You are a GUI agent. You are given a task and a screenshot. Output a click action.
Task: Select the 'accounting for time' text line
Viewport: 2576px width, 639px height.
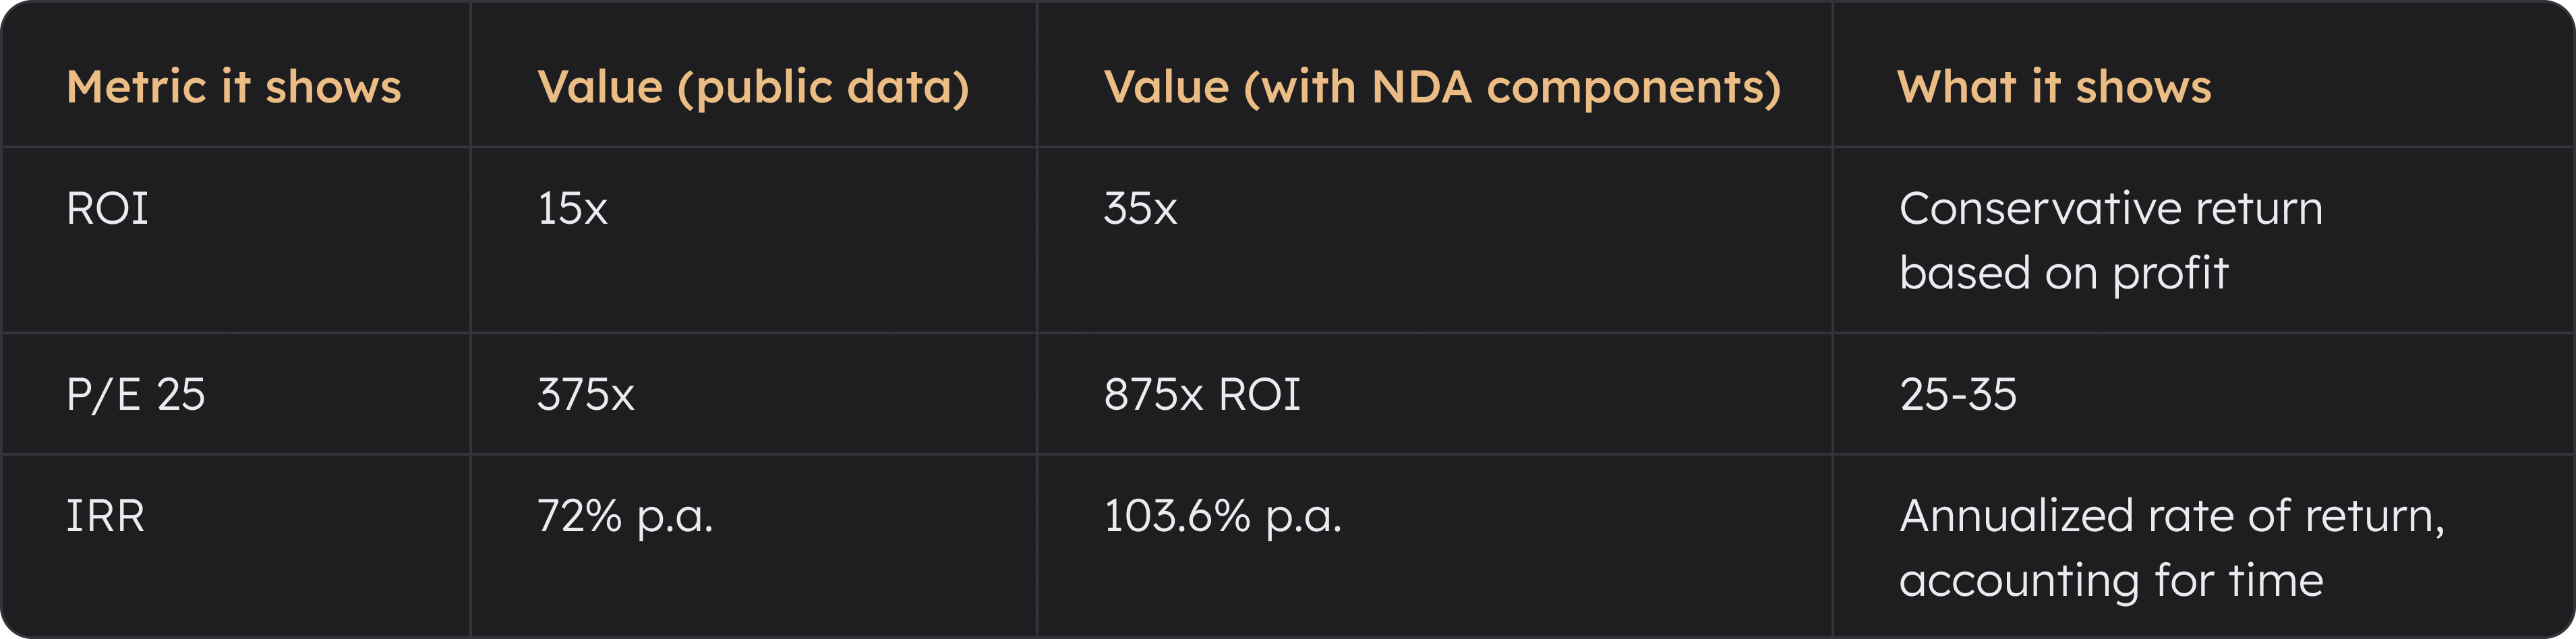pos(2110,581)
